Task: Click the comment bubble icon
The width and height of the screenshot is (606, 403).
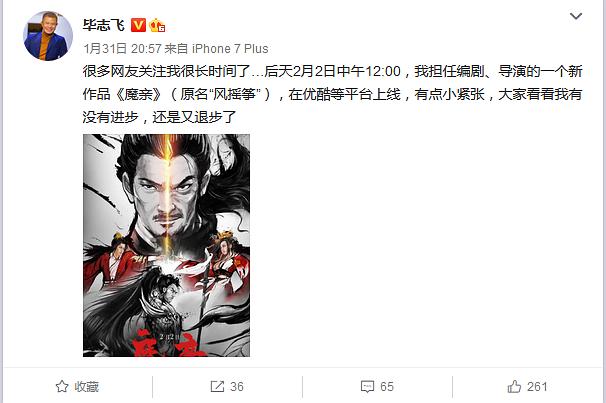Action: click(x=367, y=386)
